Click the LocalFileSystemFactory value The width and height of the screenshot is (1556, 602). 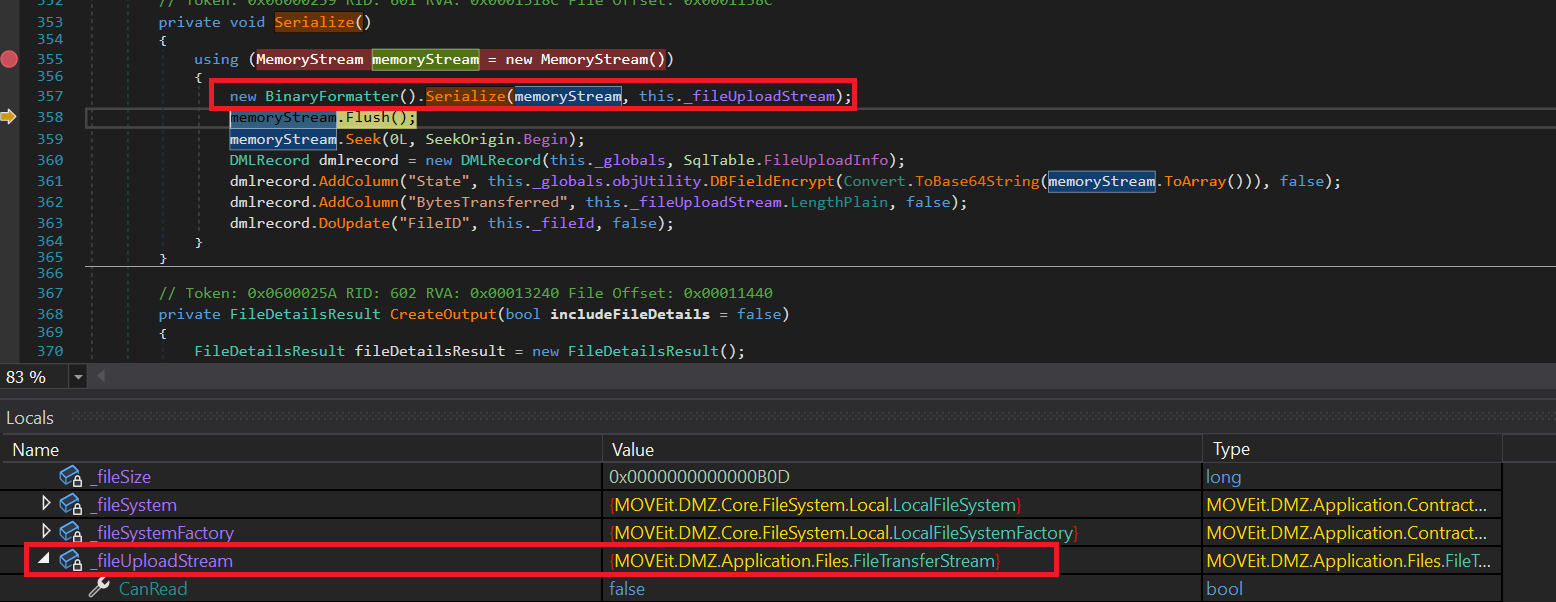click(843, 533)
